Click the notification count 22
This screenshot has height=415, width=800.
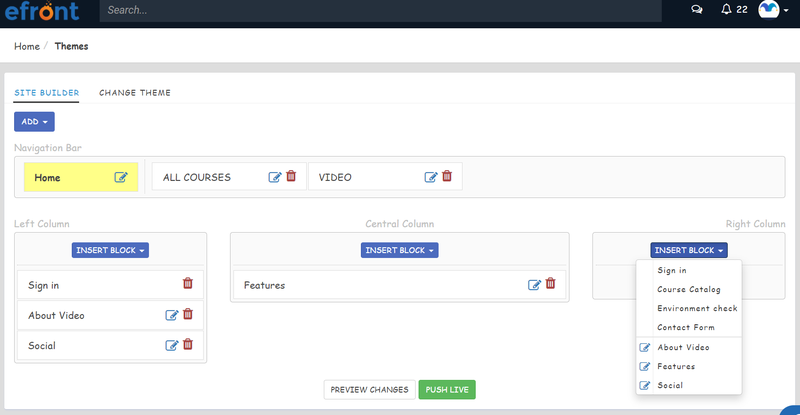742,10
